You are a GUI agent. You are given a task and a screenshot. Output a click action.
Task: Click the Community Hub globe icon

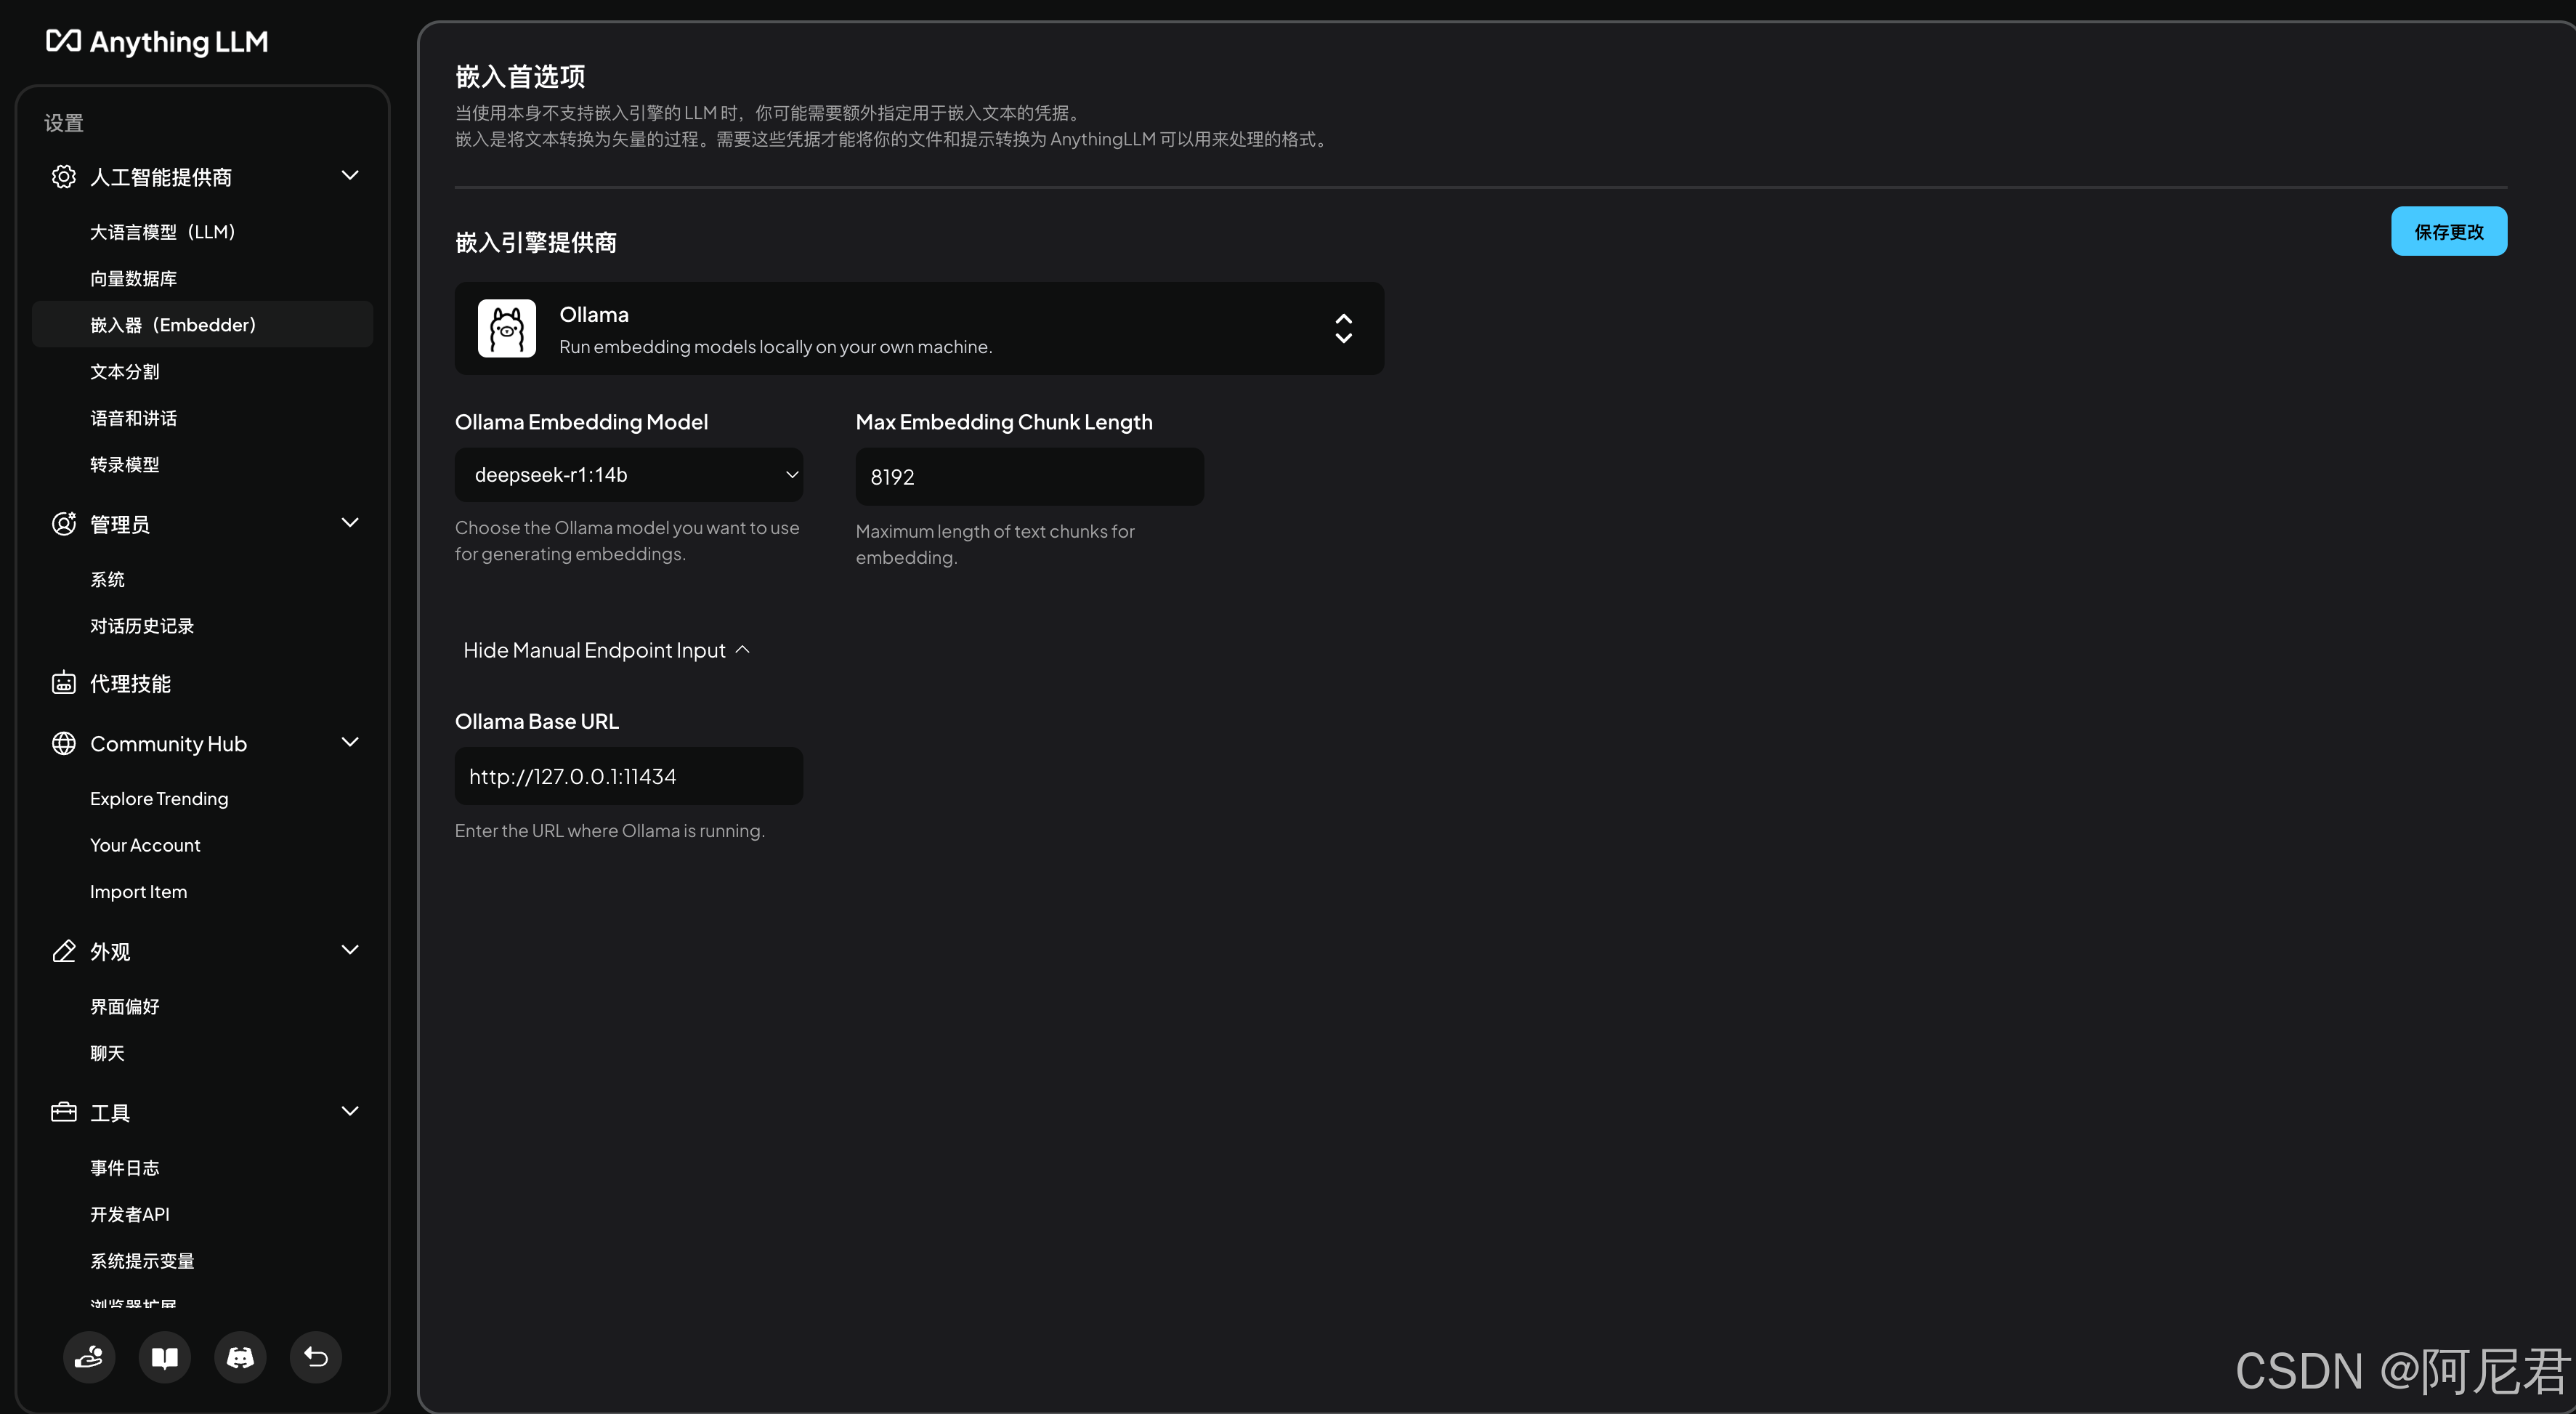coord(63,743)
